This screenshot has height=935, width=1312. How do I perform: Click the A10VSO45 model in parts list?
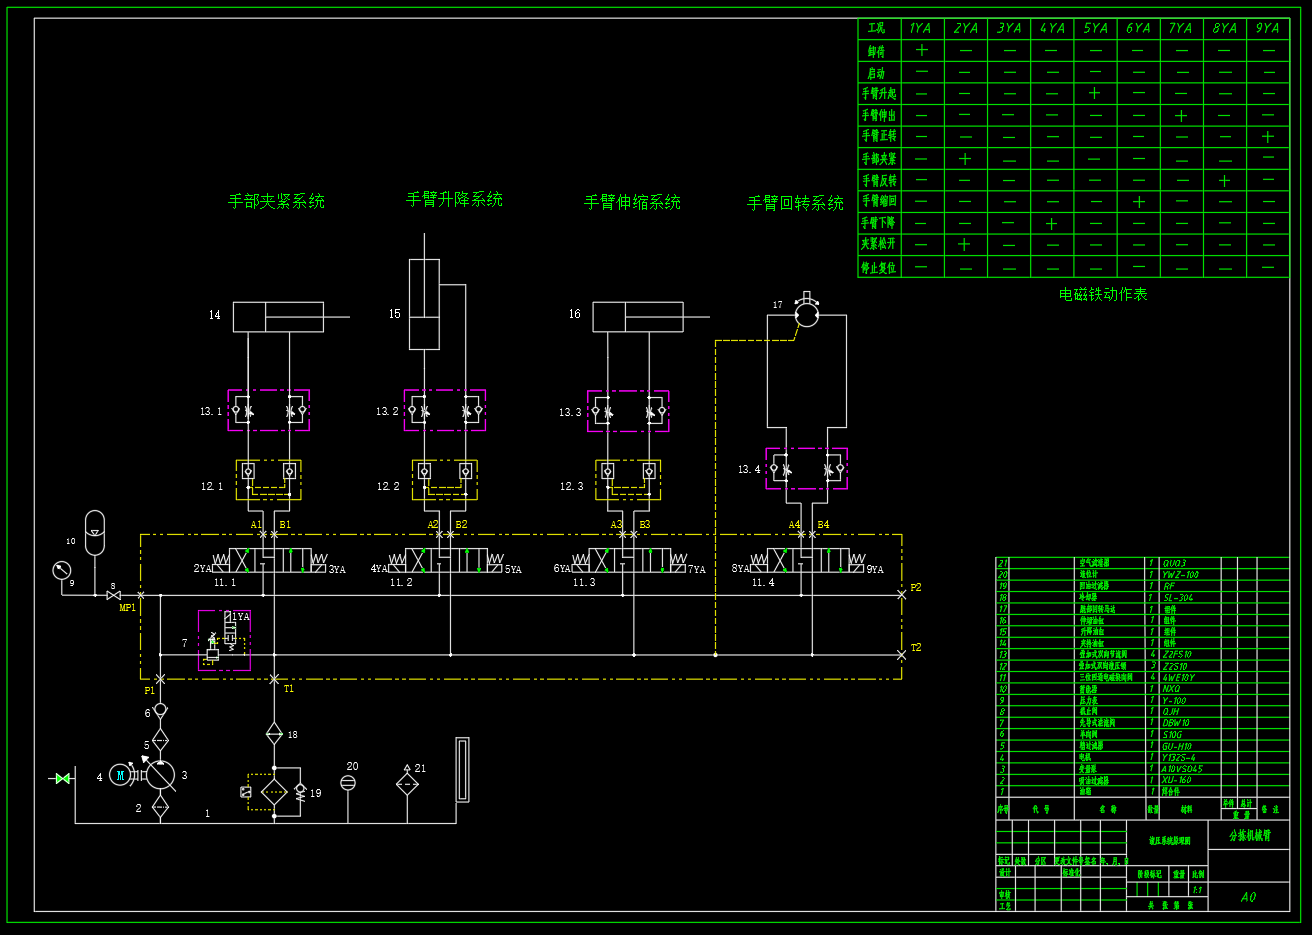coord(1183,769)
